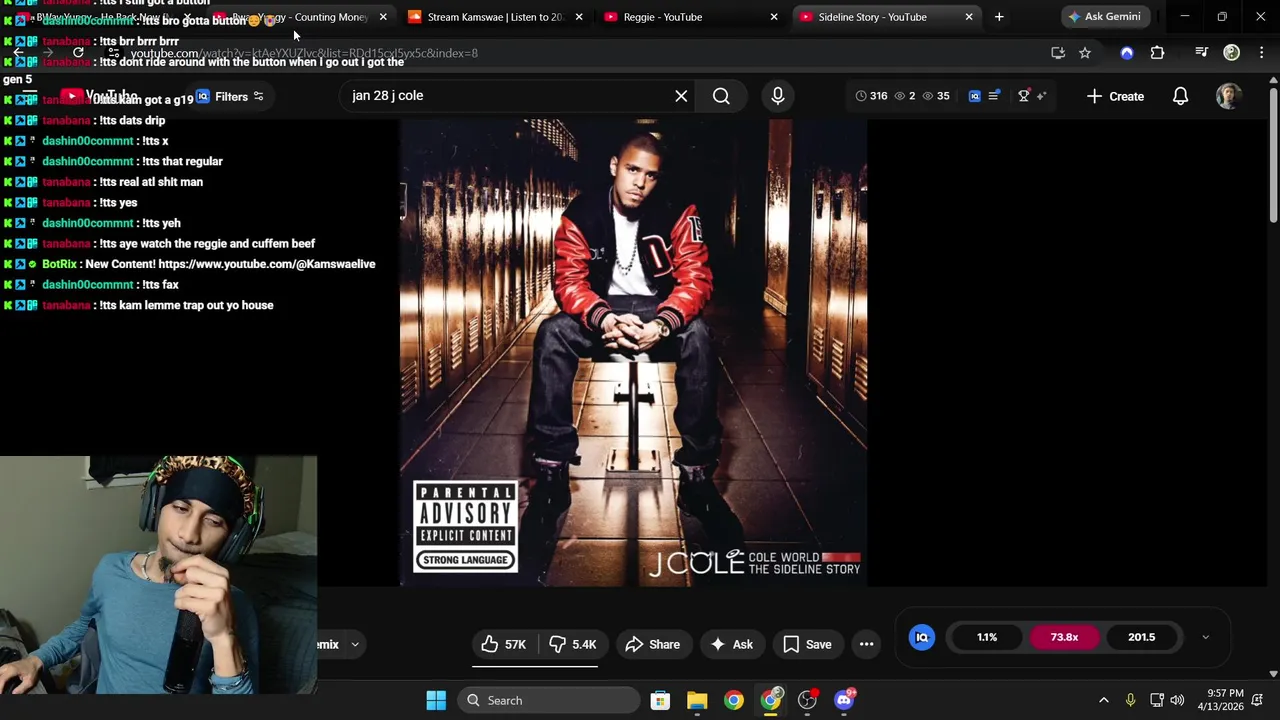Bookmark this page with the star
The width and height of the screenshot is (1280, 720).
pos(1085,53)
